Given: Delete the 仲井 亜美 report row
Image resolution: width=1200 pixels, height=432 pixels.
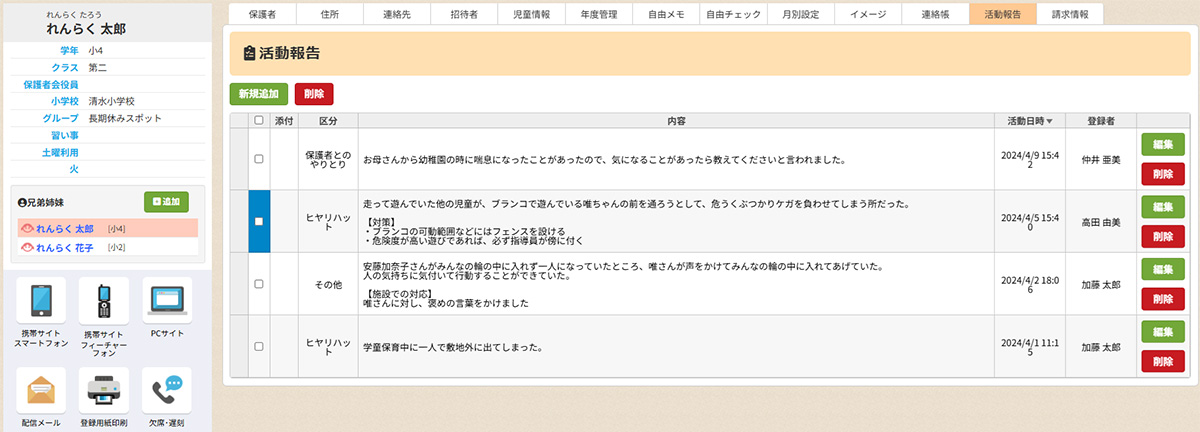Looking at the screenshot, I should pos(1162,174).
